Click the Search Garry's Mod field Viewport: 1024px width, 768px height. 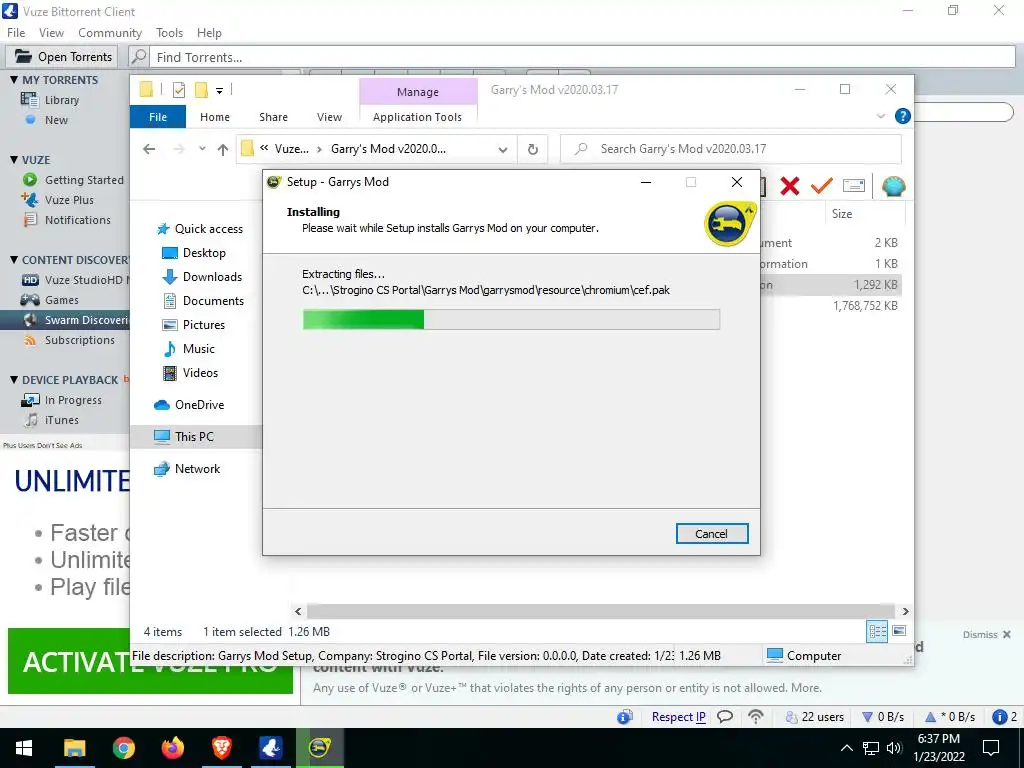pyautogui.click(x=731, y=149)
